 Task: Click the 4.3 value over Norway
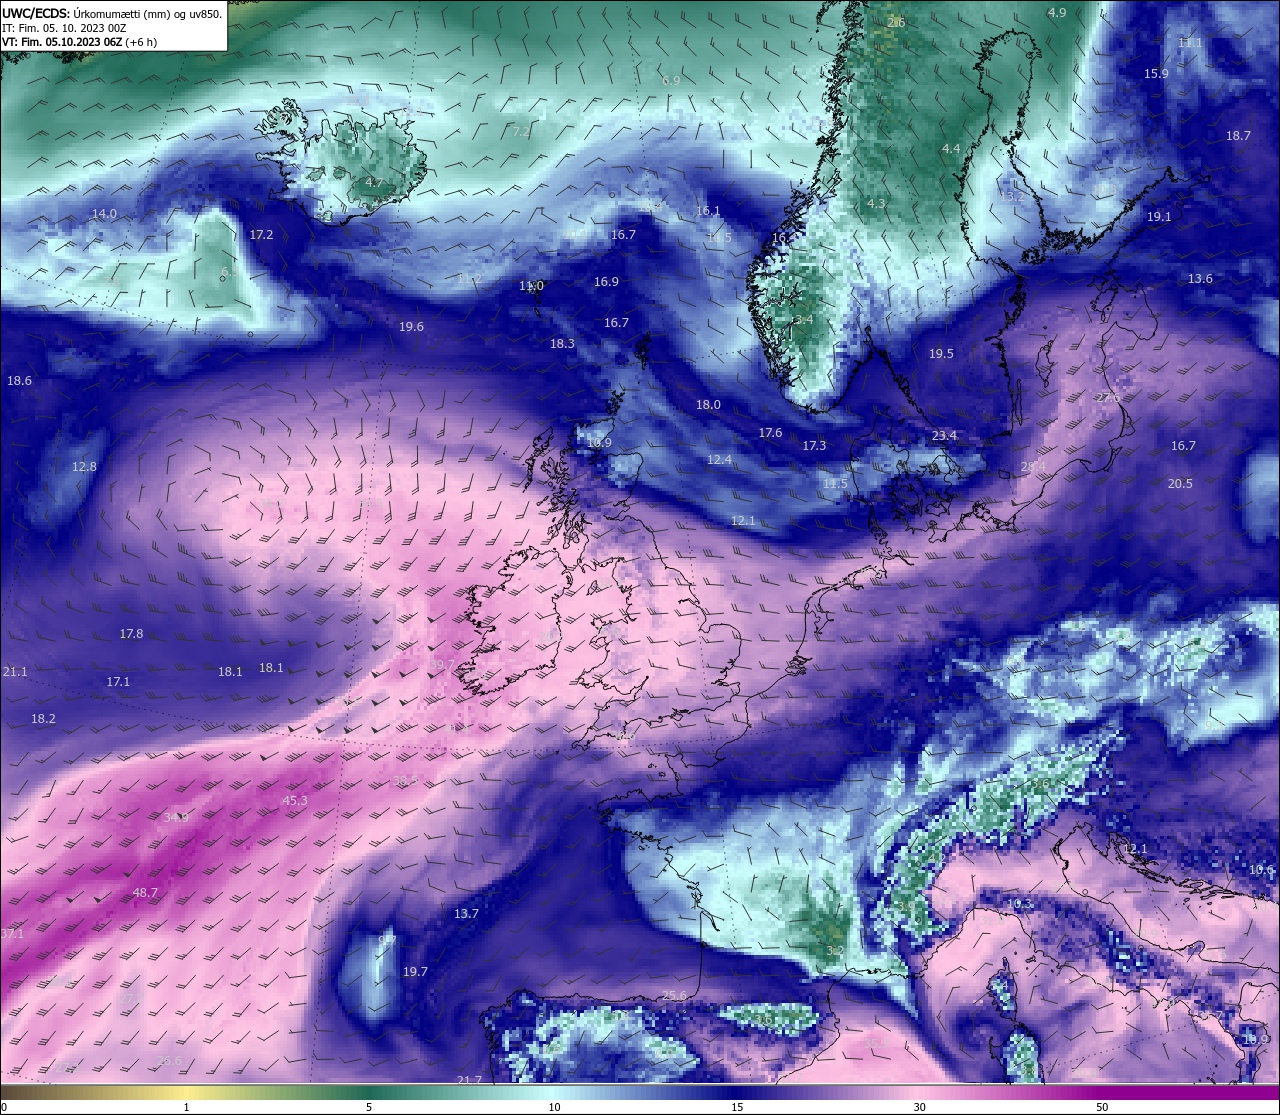[876, 203]
